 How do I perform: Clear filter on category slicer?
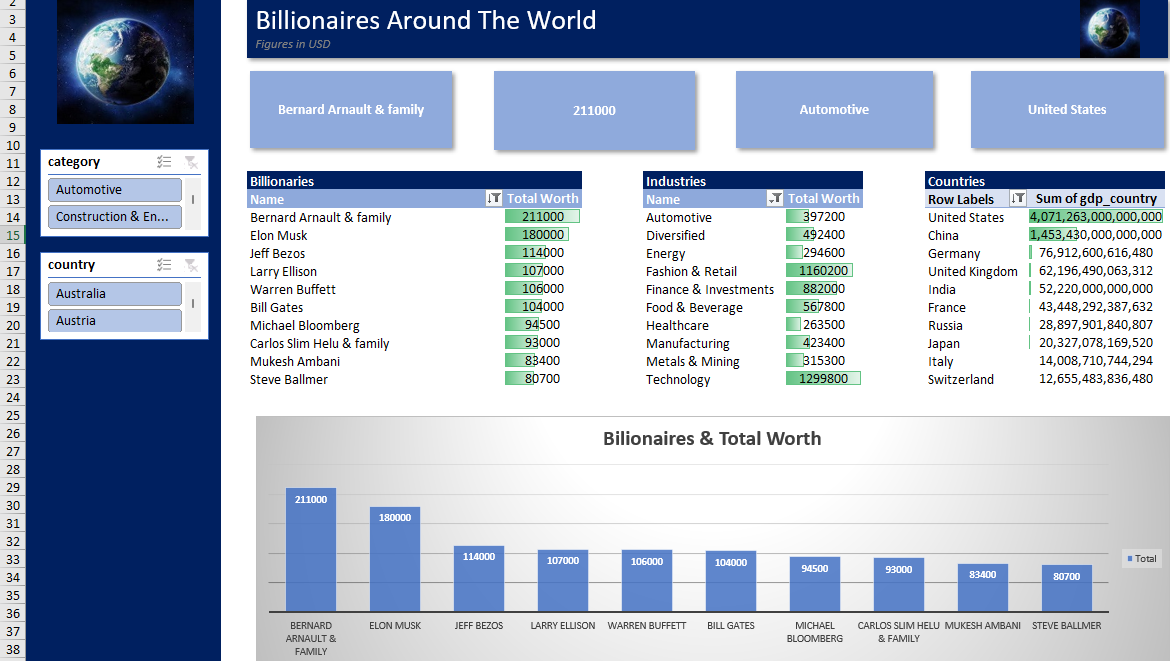click(191, 162)
